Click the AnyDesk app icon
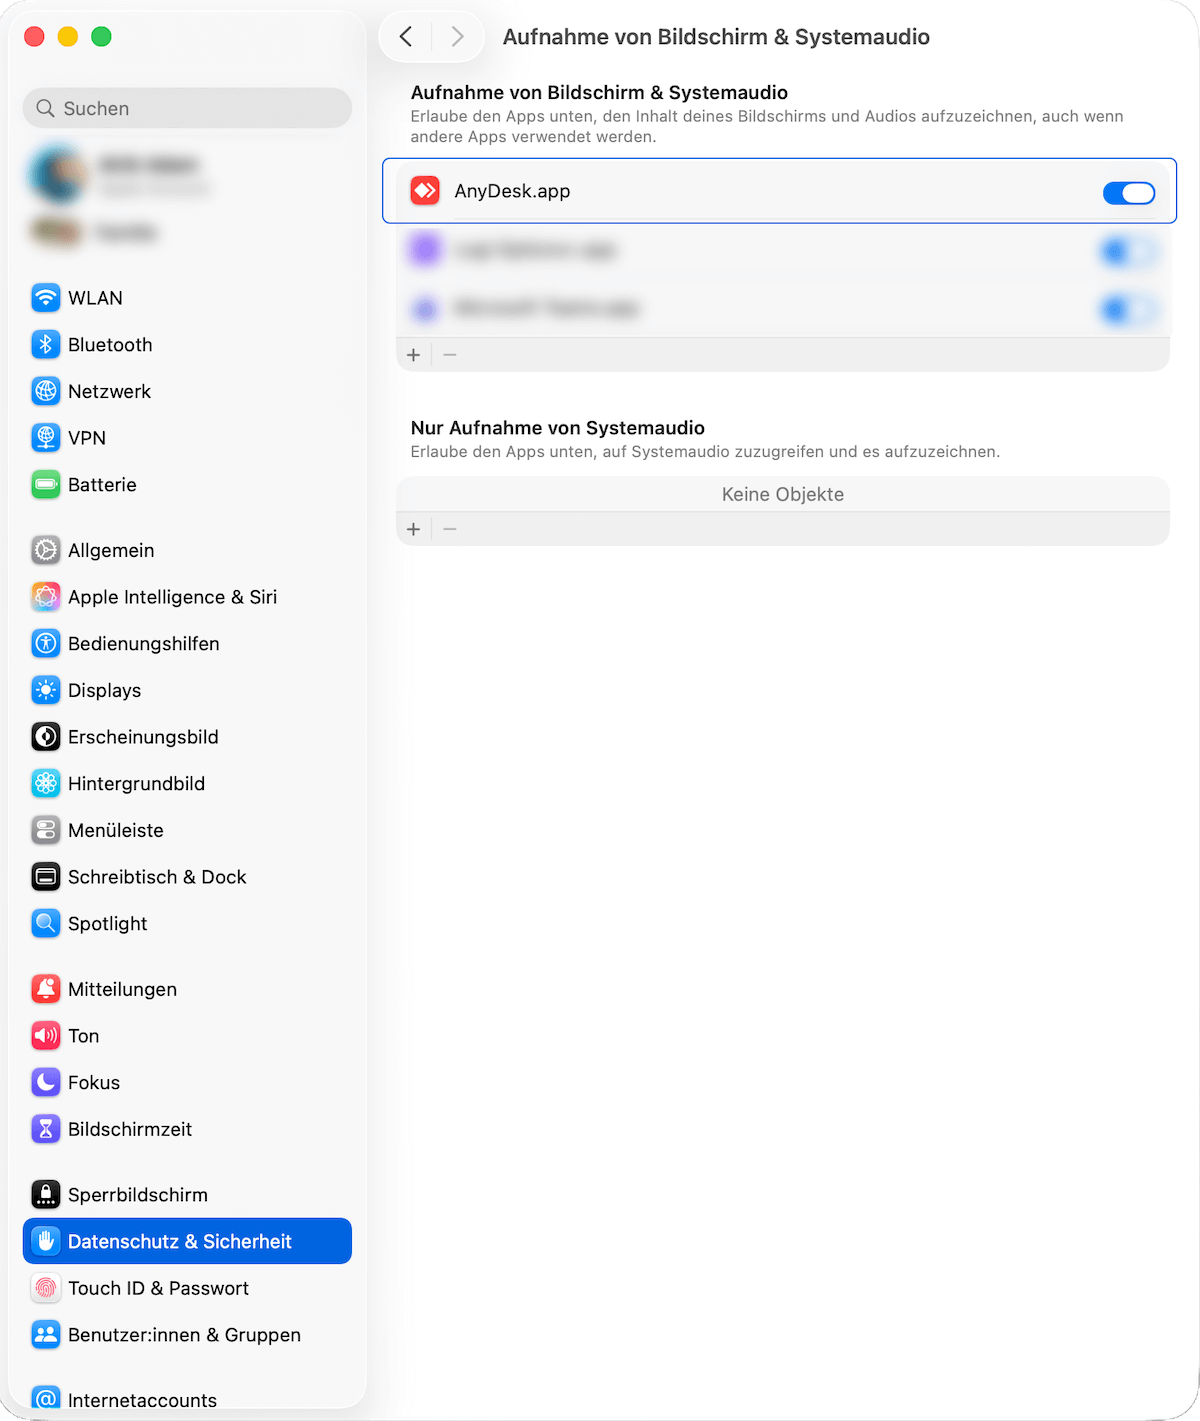1200x1421 pixels. (425, 191)
